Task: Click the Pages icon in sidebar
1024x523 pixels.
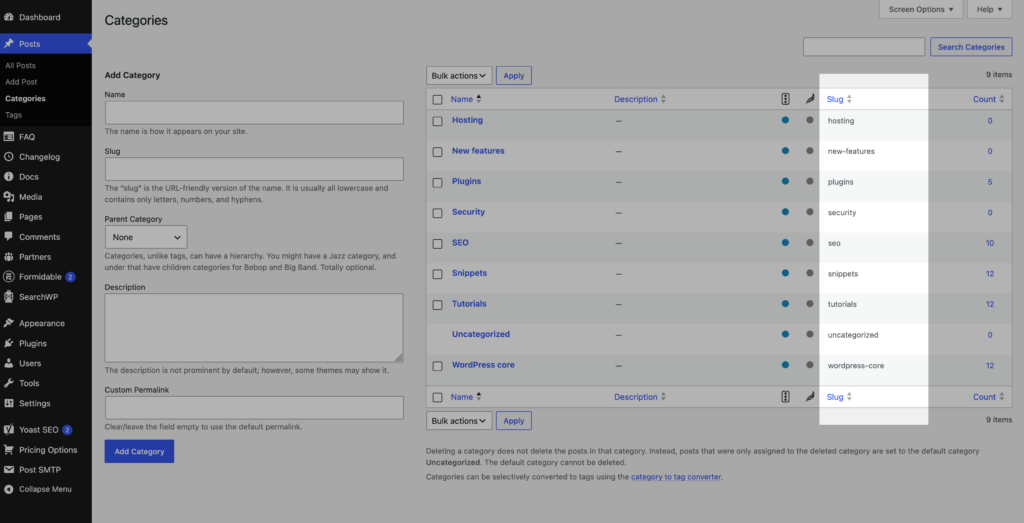Action: (x=9, y=217)
